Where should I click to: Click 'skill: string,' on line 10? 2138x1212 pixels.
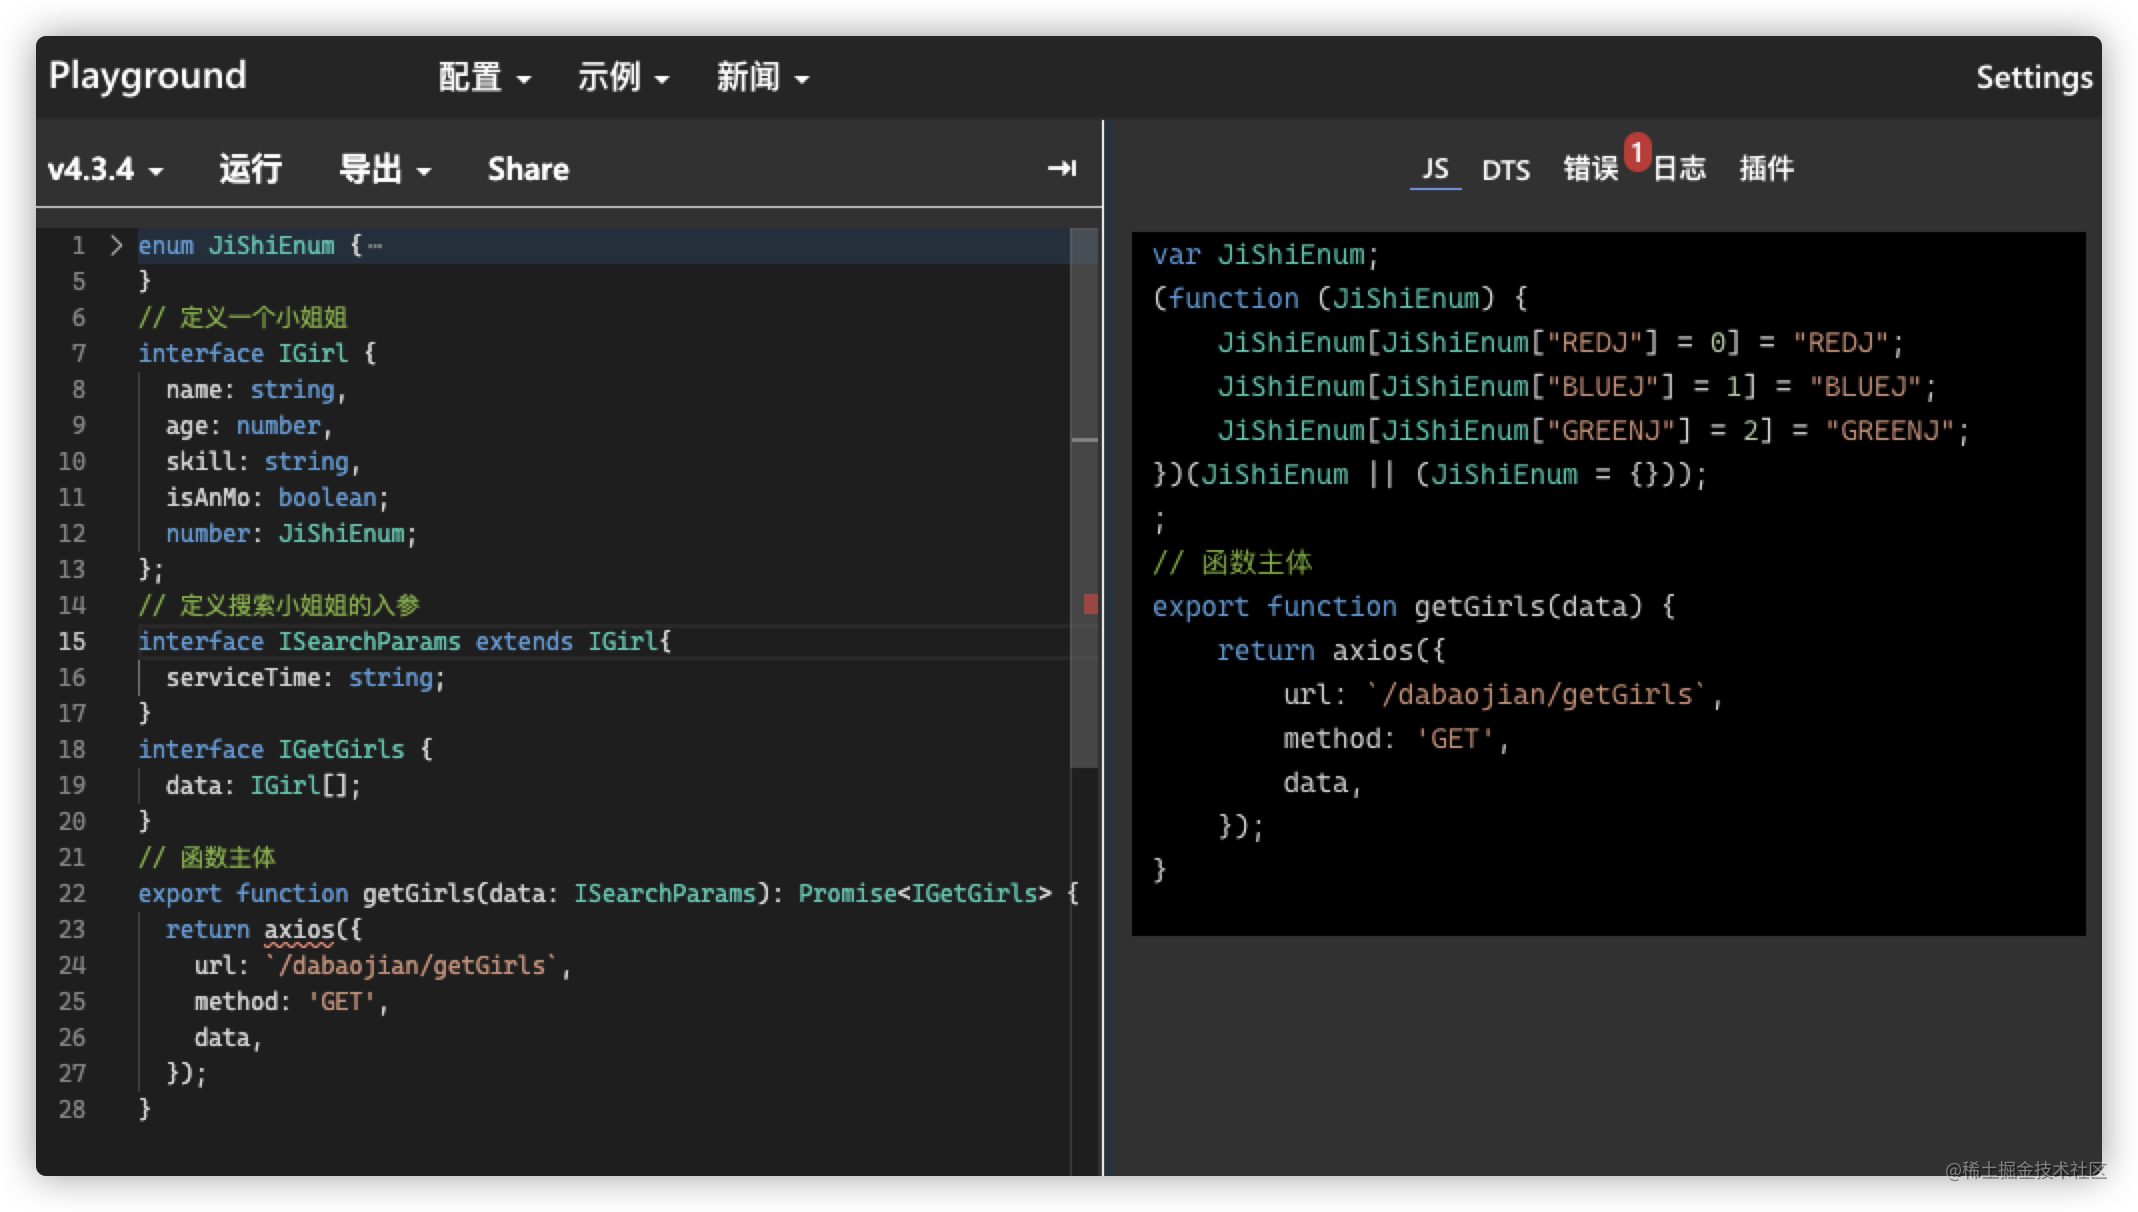pyautogui.click(x=263, y=461)
